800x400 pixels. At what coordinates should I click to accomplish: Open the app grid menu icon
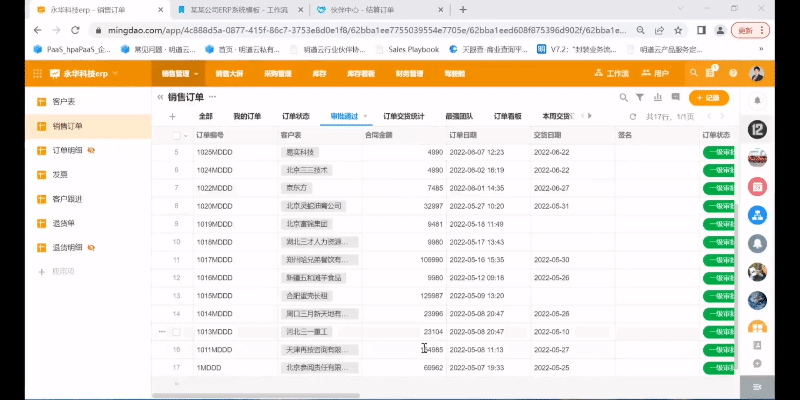coord(37,73)
